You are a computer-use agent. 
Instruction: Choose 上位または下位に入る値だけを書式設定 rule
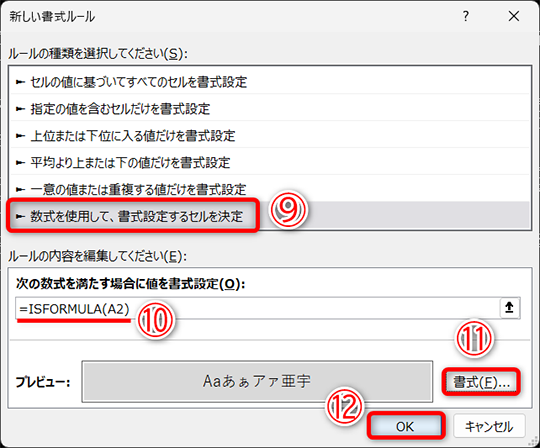[x=270, y=136]
